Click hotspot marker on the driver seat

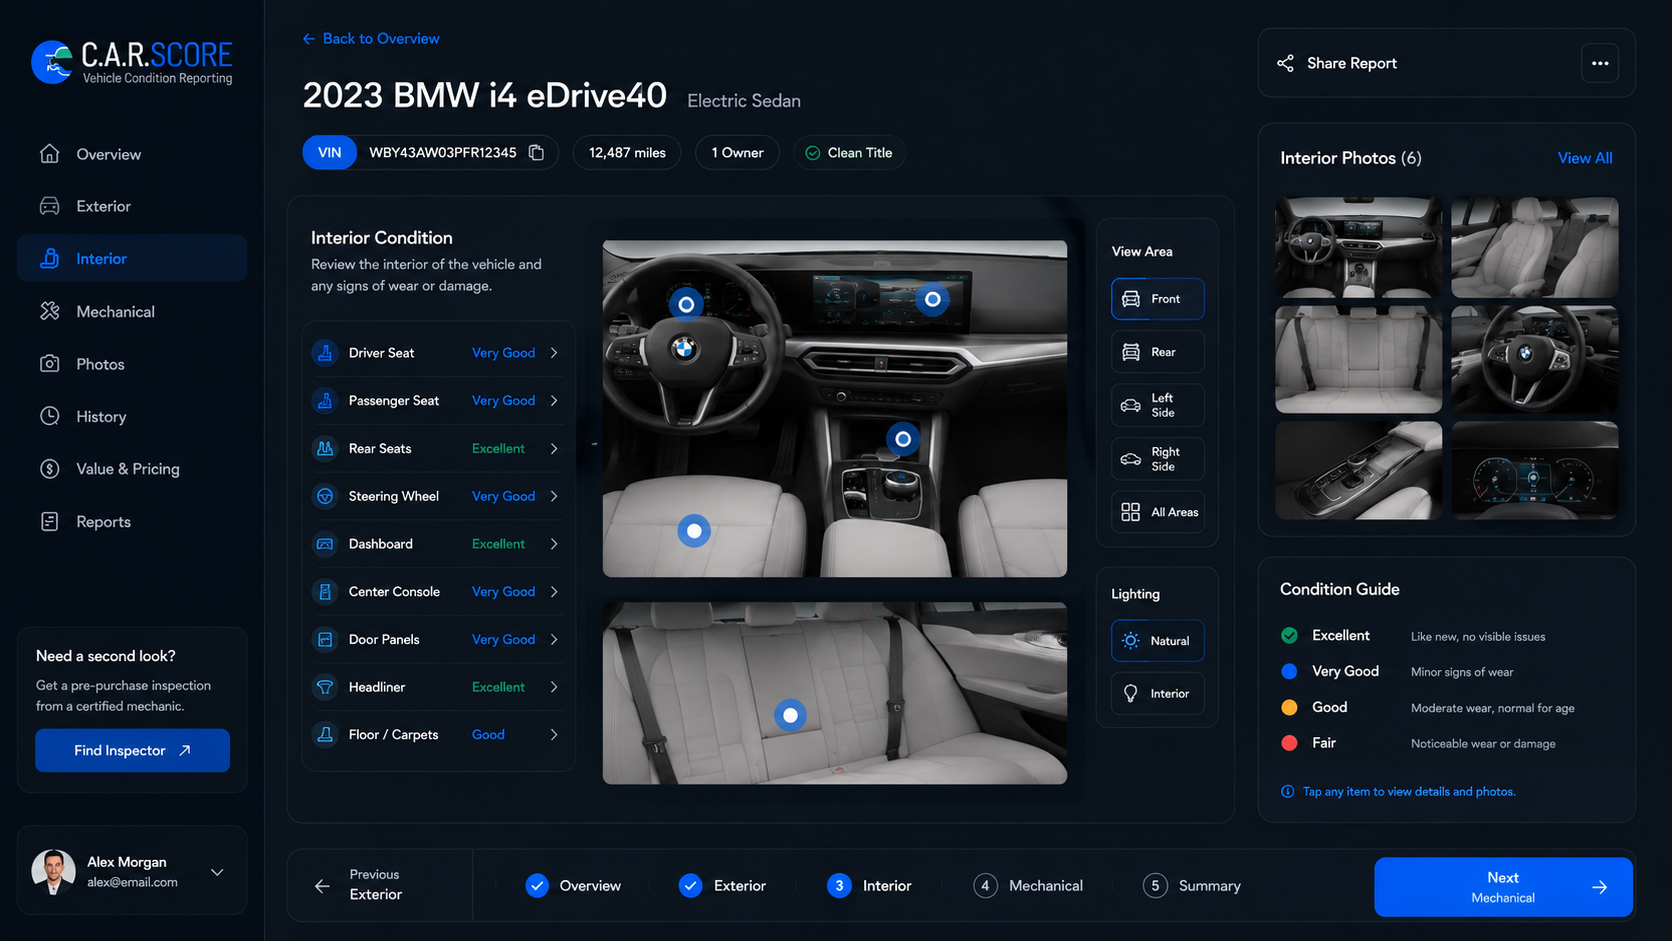point(694,531)
